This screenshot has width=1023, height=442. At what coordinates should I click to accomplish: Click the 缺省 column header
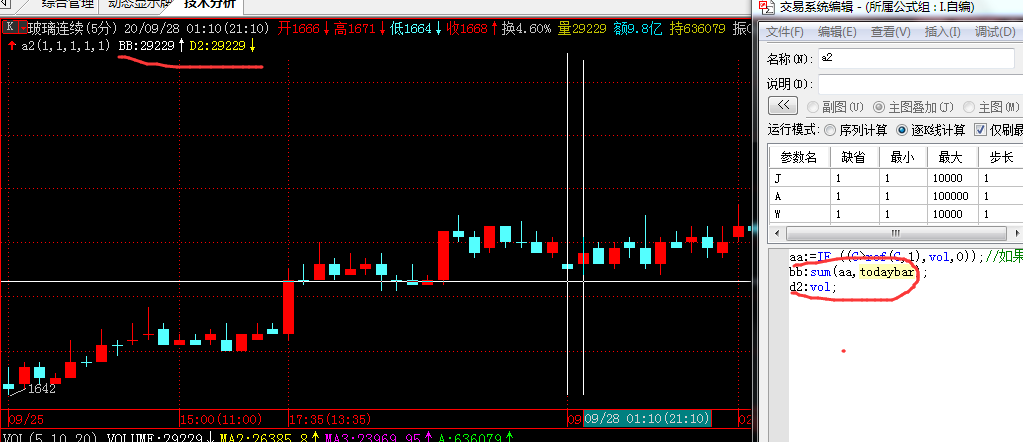[855, 157]
